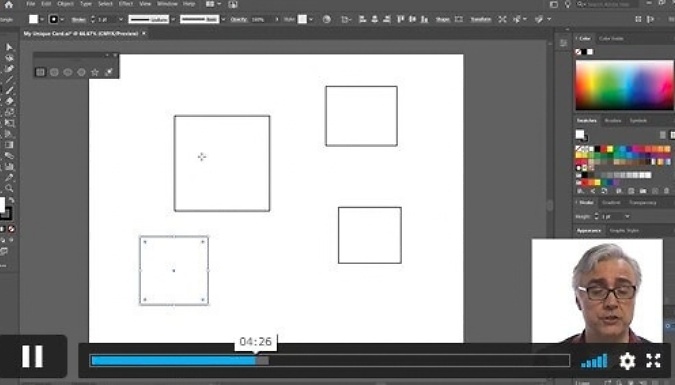Viewport: 675px width, 385px height.
Task: Select the black swatch in Color panel
Action: tap(585, 52)
